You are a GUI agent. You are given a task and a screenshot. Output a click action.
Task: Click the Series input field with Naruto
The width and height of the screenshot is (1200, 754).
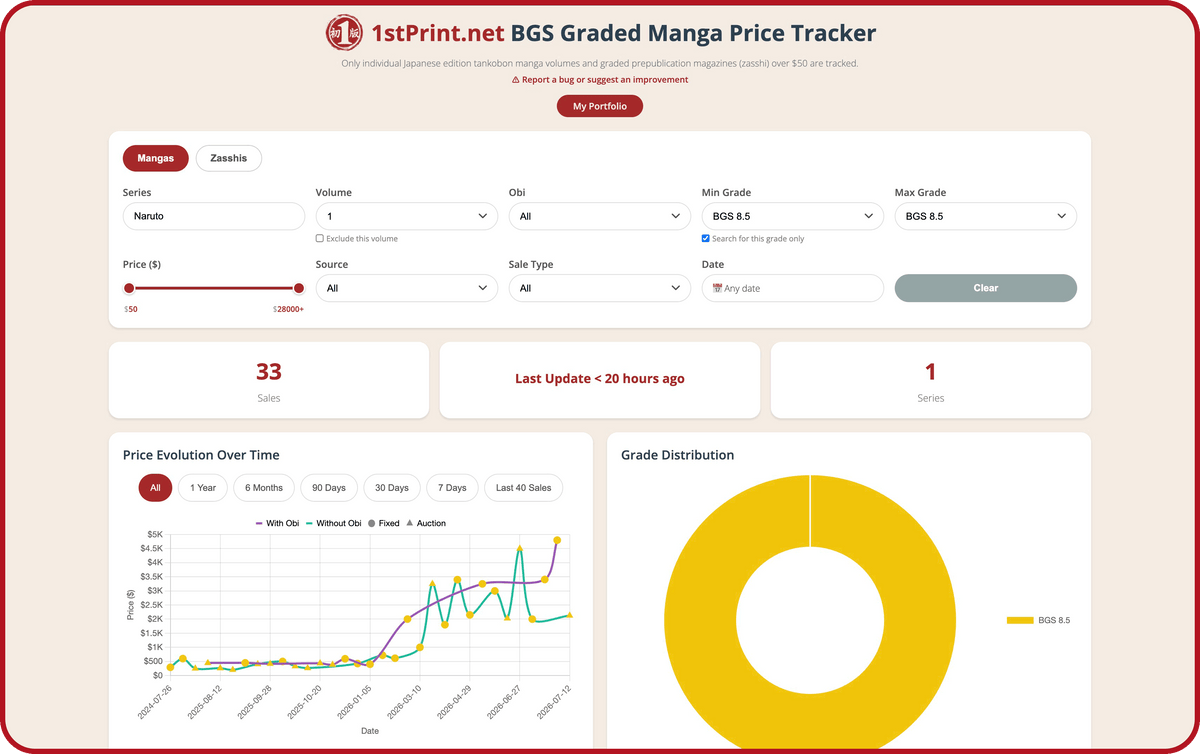click(x=213, y=216)
